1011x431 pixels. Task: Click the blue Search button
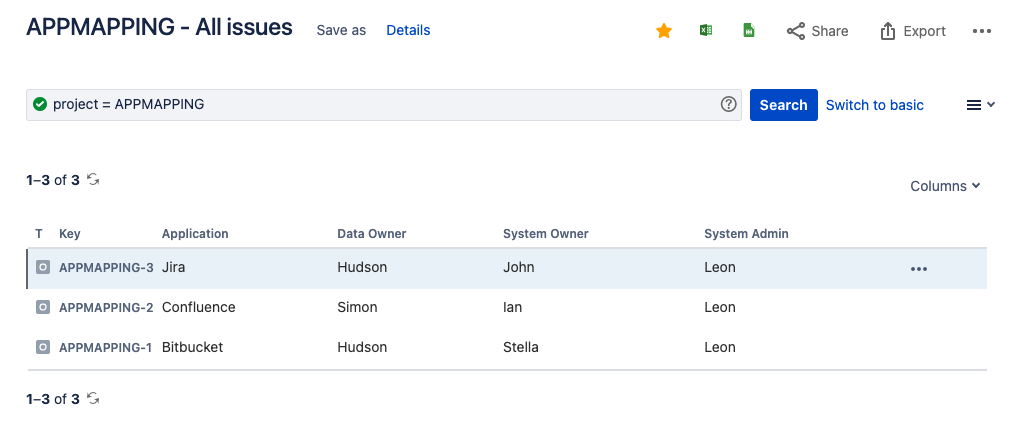(783, 105)
